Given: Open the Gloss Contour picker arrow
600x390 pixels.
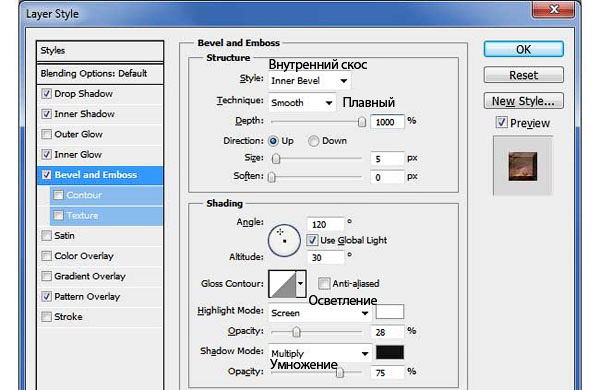Looking at the screenshot, I should coord(301,284).
